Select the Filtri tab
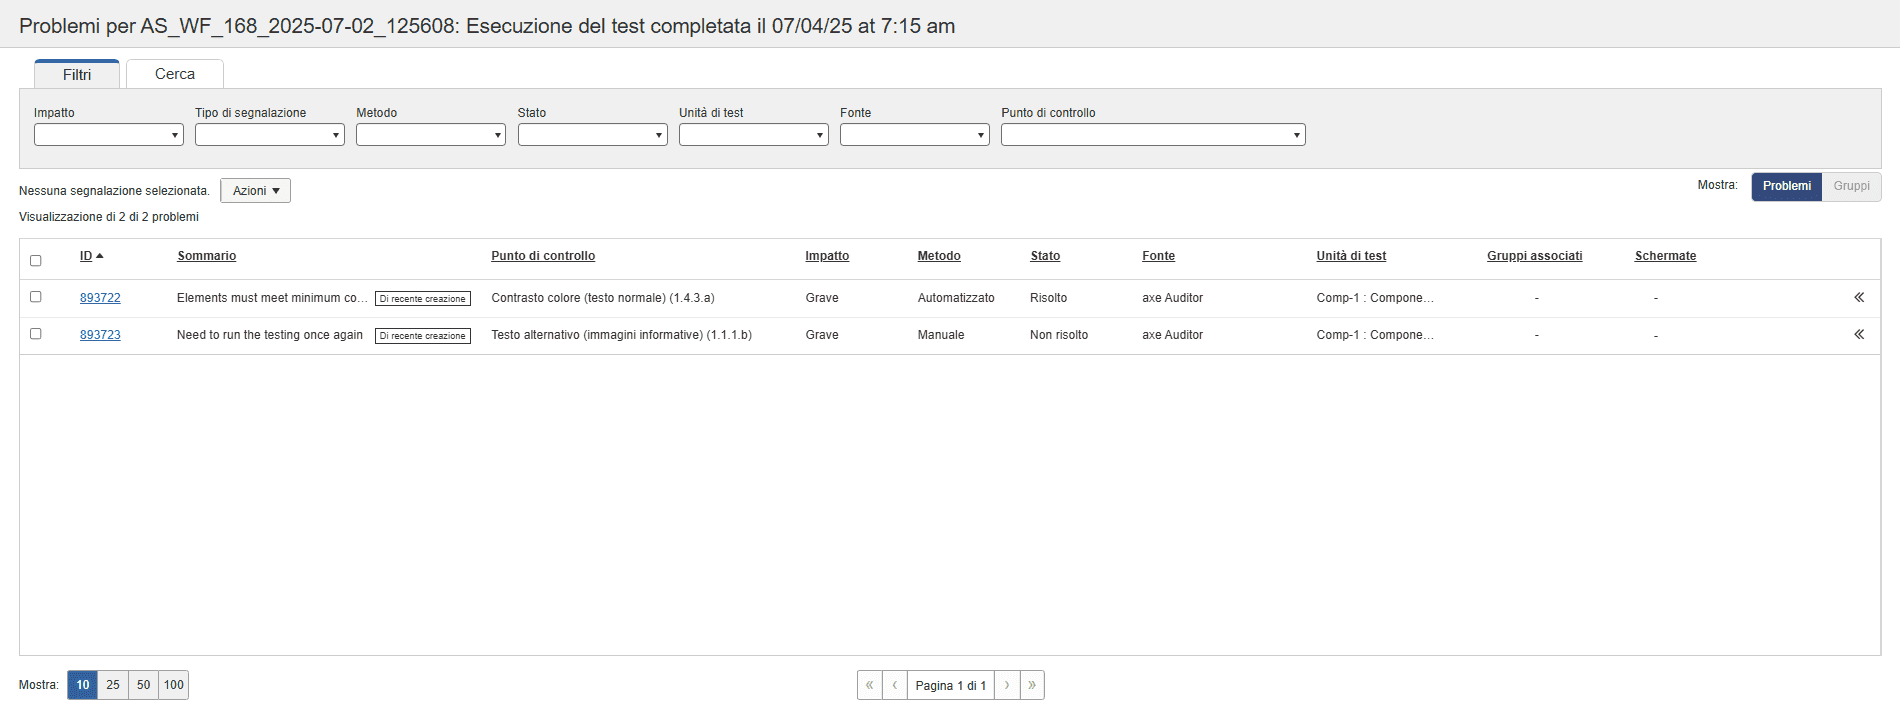The width and height of the screenshot is (1900, 727). [77, 75]
